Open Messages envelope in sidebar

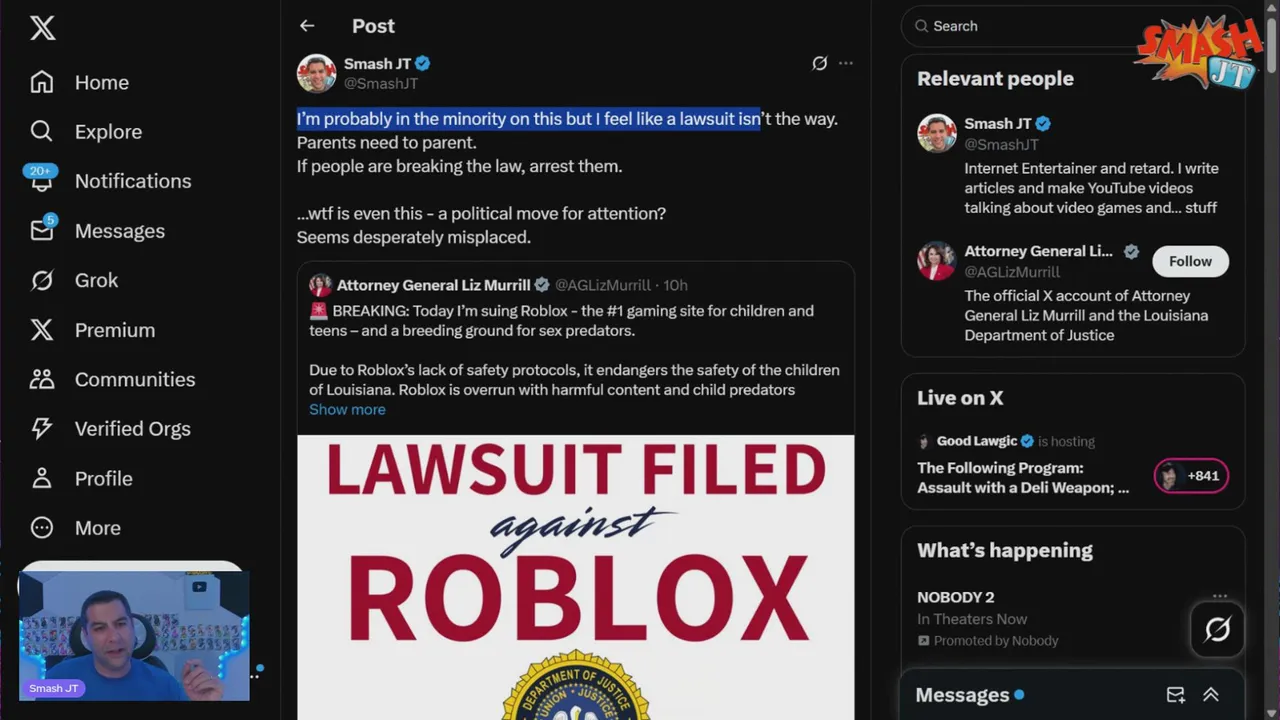point(41,231)
